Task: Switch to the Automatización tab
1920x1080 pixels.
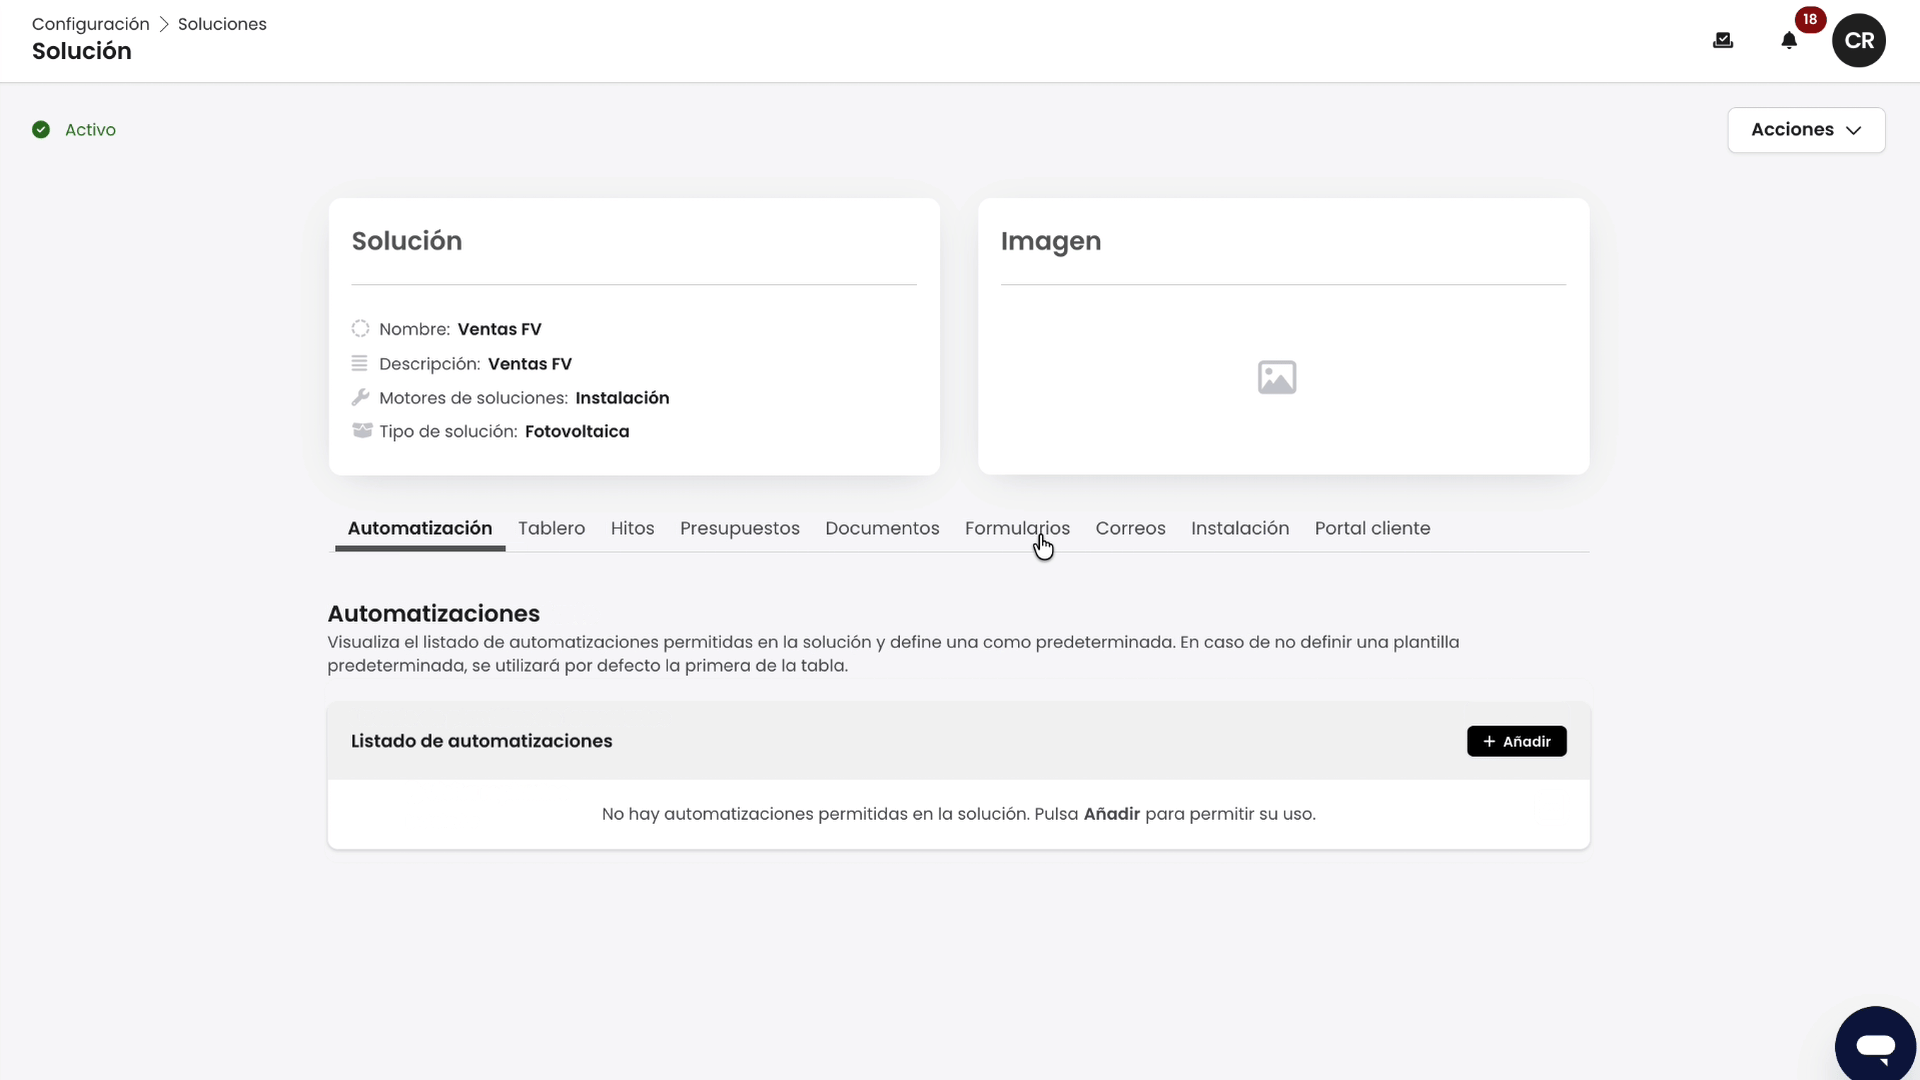Action: [420, 528]
